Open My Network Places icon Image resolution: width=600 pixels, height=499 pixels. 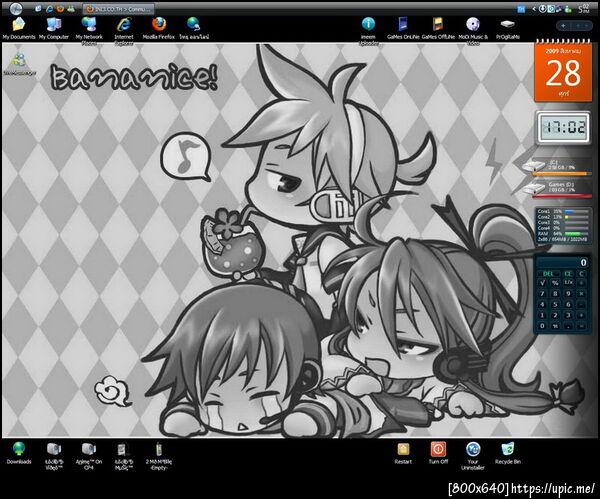[x=89, y=24]
